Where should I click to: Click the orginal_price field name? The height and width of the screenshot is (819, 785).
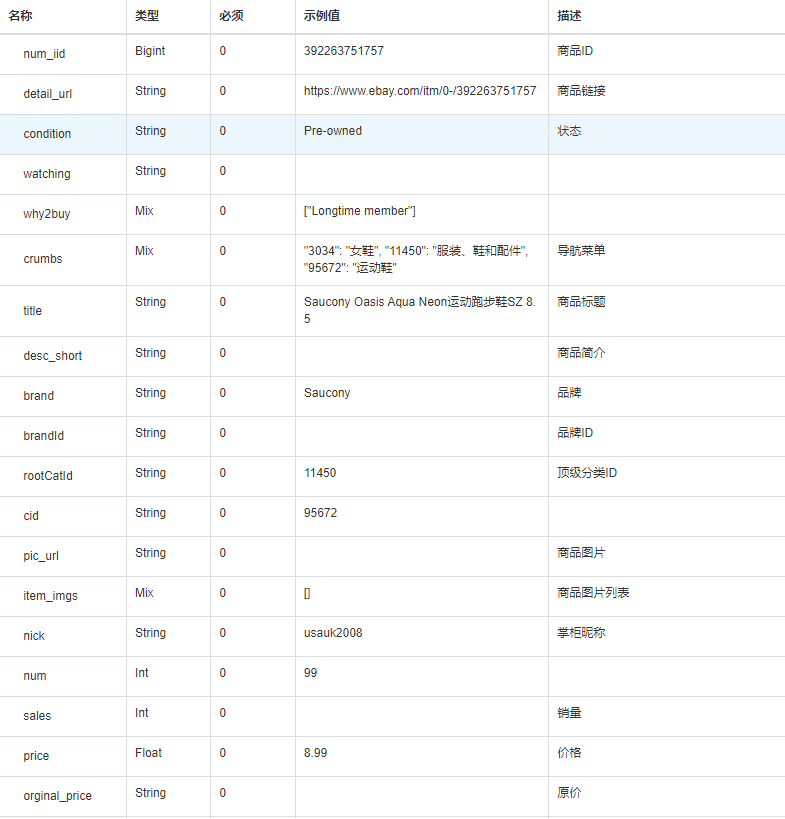click(x=57, y=796)
